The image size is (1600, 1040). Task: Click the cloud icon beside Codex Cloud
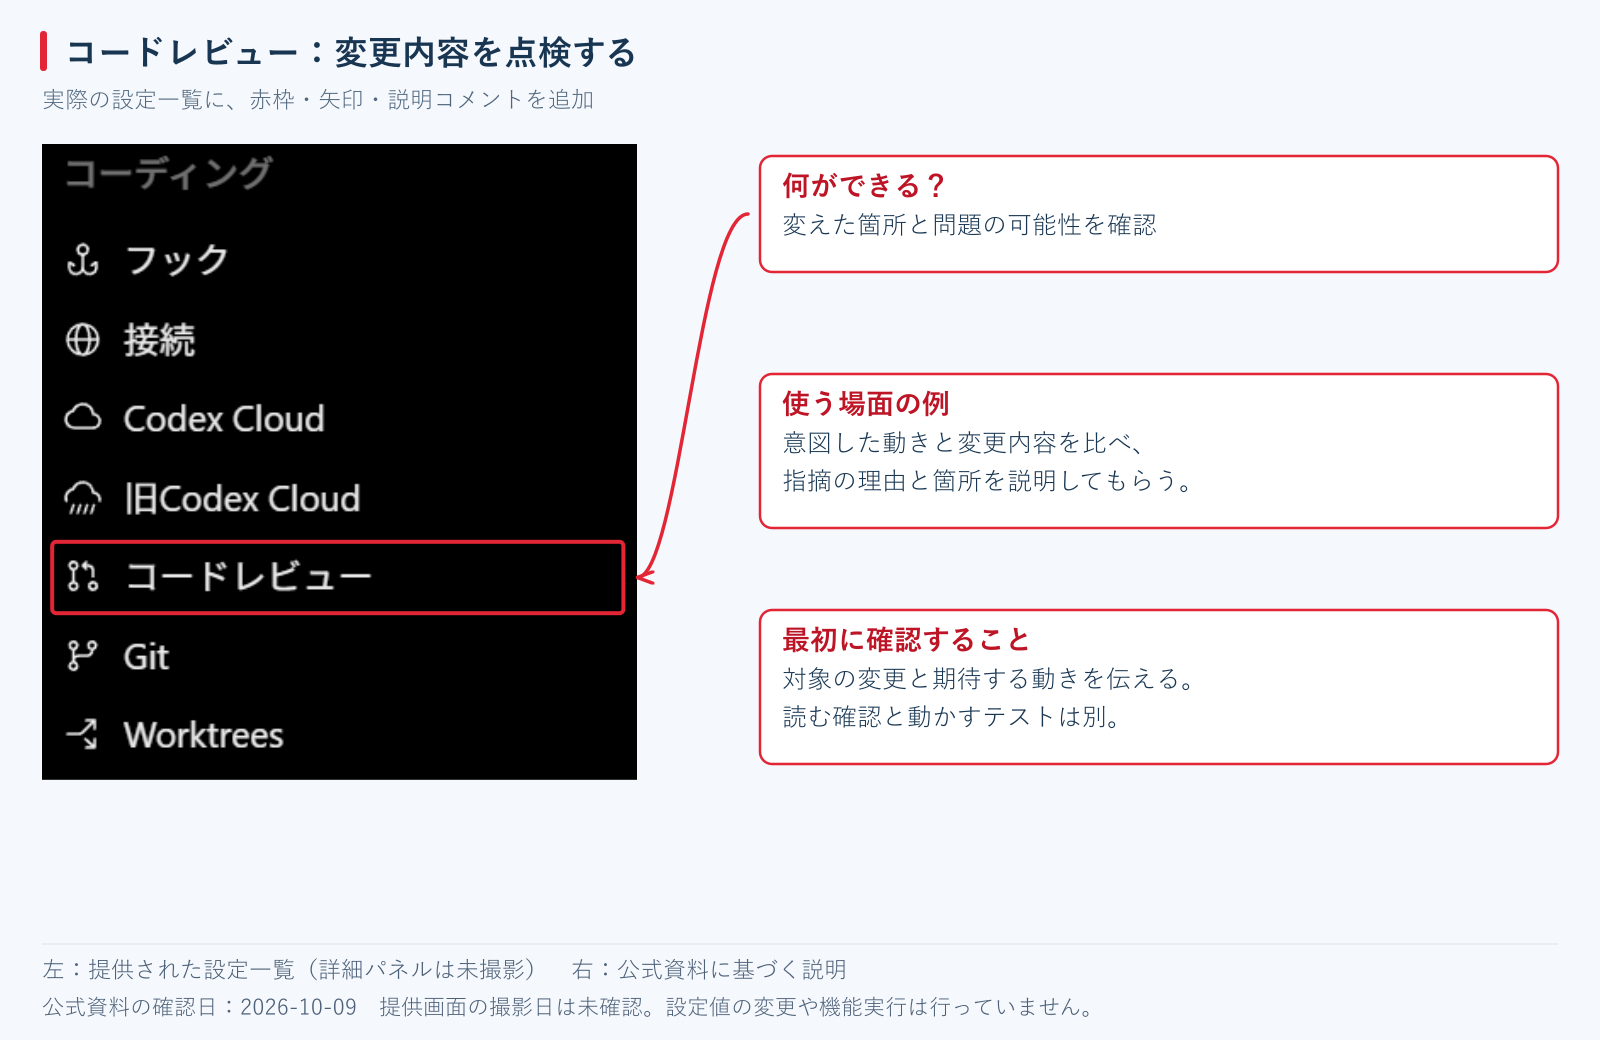pyautogui.click(x=83, y=418)
